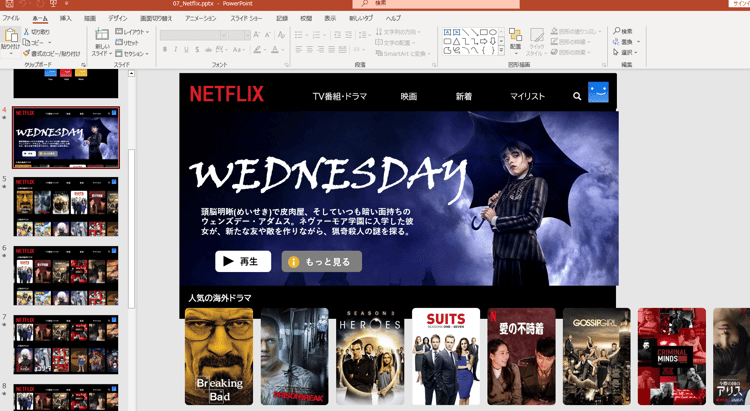Viewport: 750px width, 411px height.
Task: Select the text box shape in the gallery
Action: 447,32
